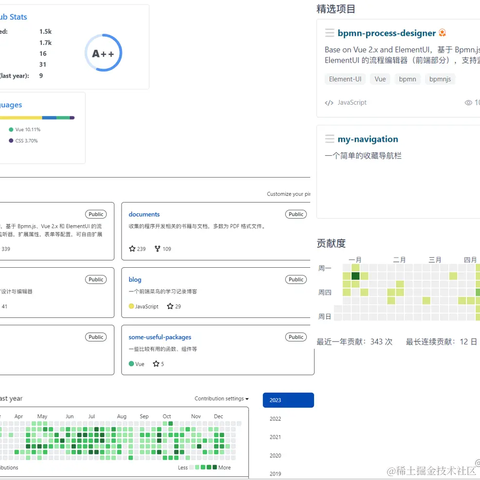Click the code icon beside JavaScript
The height and width of the screenshot is (480, 480).
pos(329,103)
